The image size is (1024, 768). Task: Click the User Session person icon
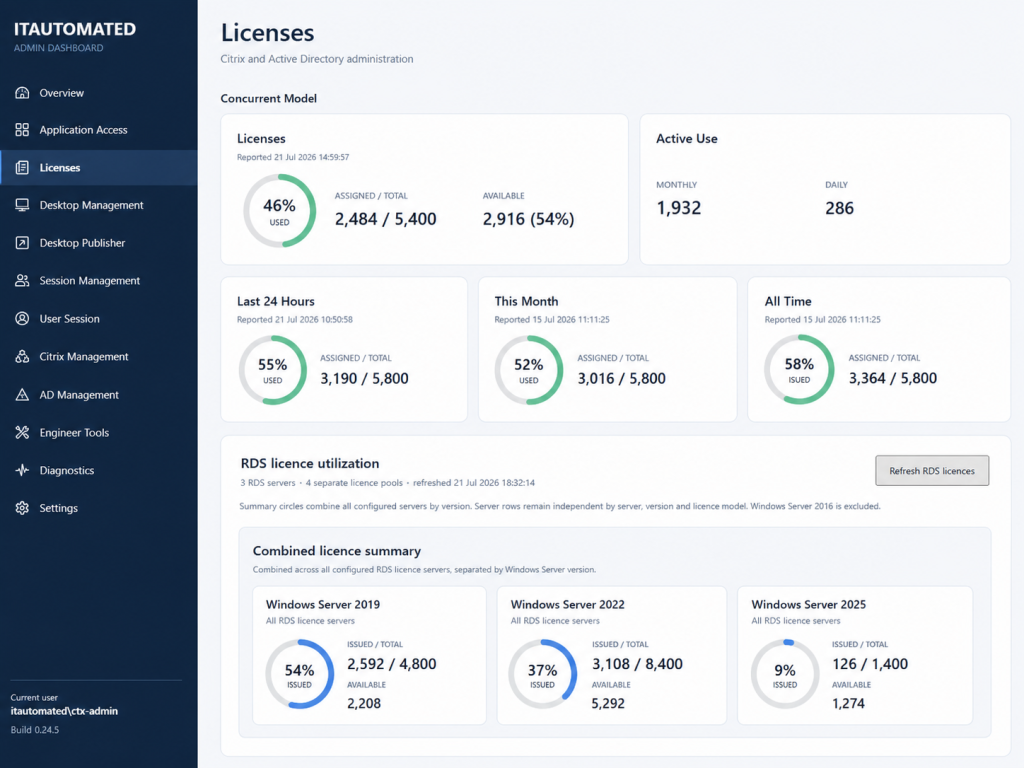[x=22, y=319]
